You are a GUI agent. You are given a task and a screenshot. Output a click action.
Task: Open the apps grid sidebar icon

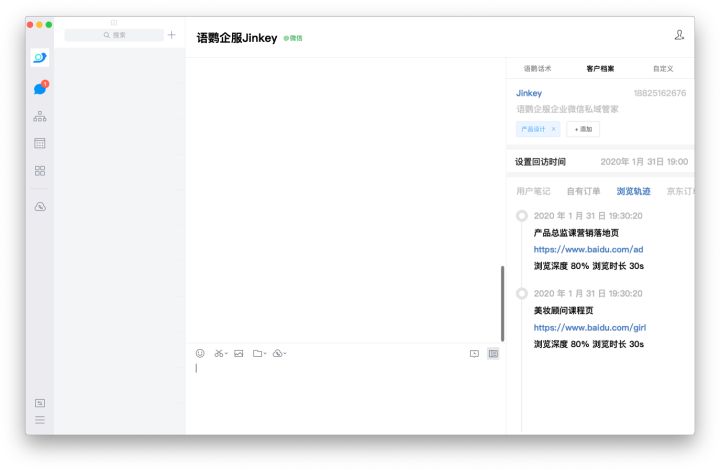point(40,171)
